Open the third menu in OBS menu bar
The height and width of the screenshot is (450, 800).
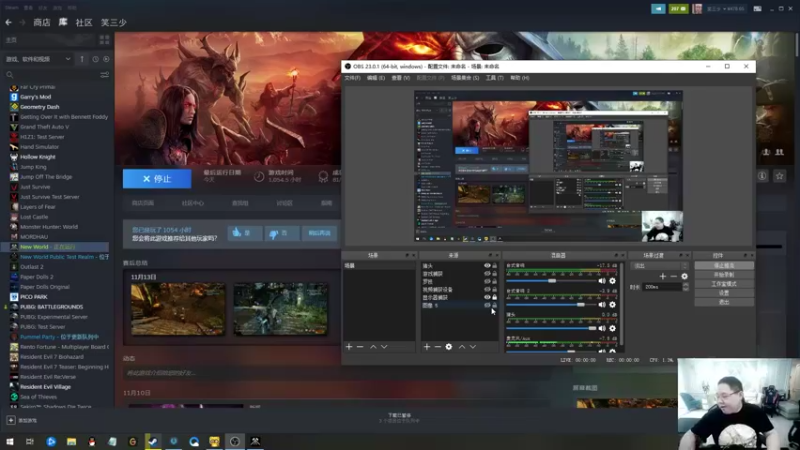click(401, 78)
